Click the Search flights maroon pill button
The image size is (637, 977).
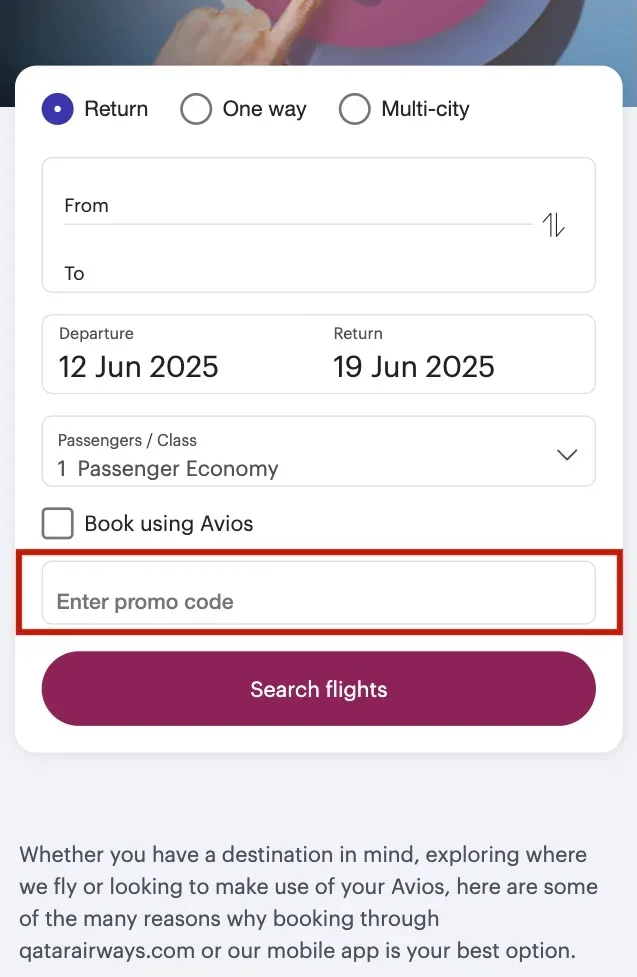pos(318,689)
